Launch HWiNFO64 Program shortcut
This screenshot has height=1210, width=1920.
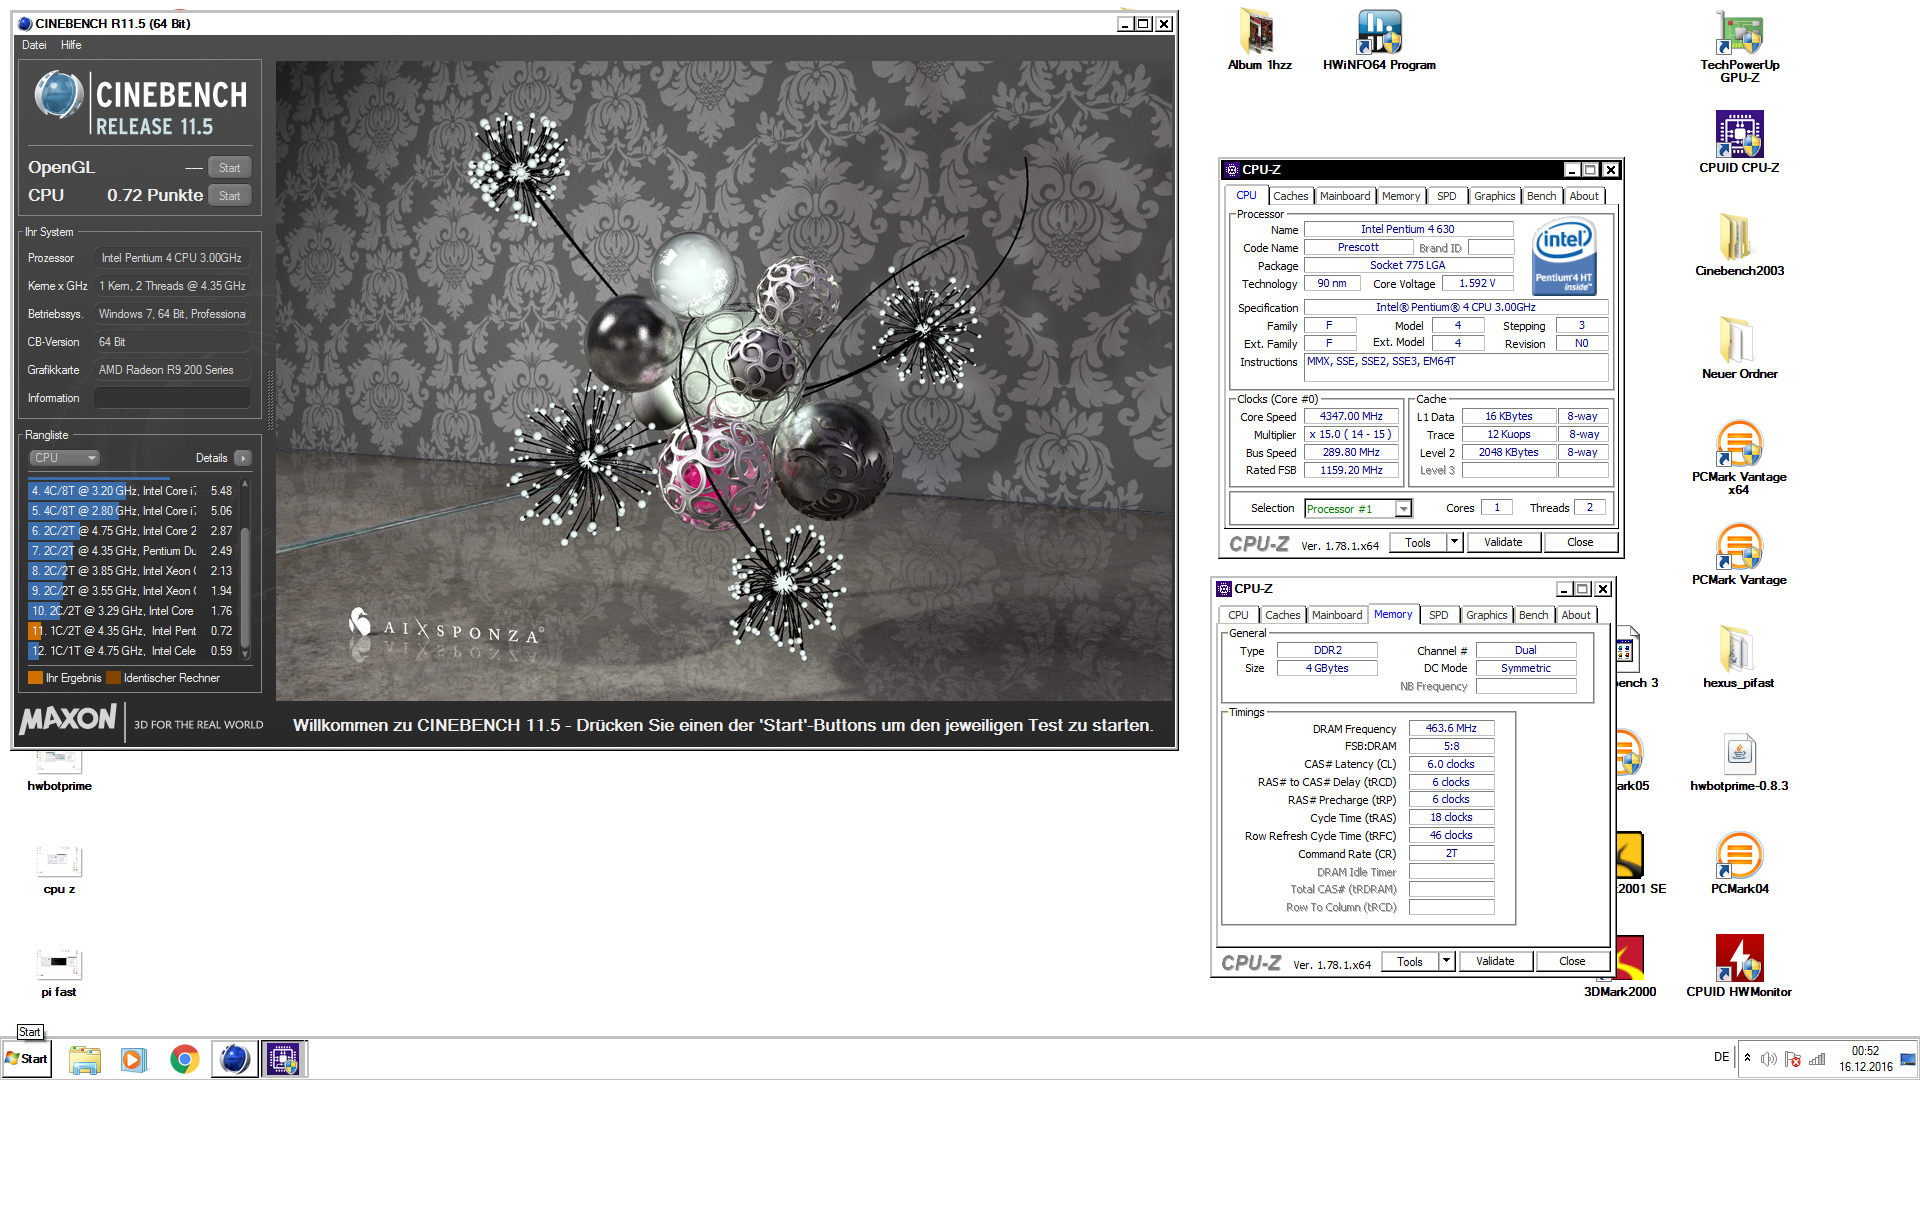pos(1379,40)
